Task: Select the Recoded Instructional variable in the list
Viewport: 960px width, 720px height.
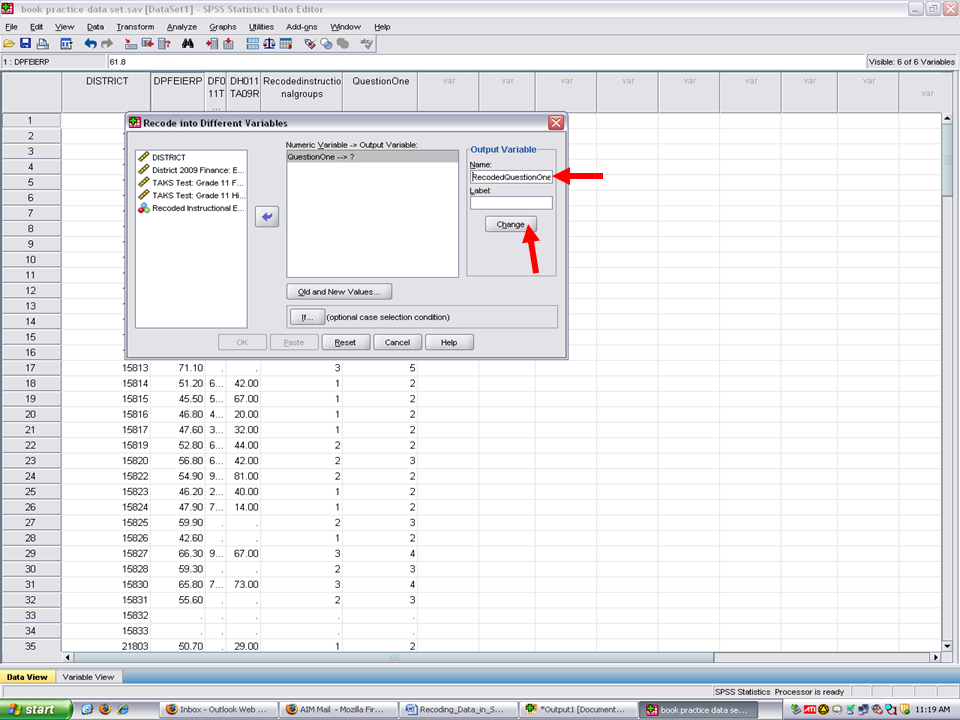Action: (197, 208)
